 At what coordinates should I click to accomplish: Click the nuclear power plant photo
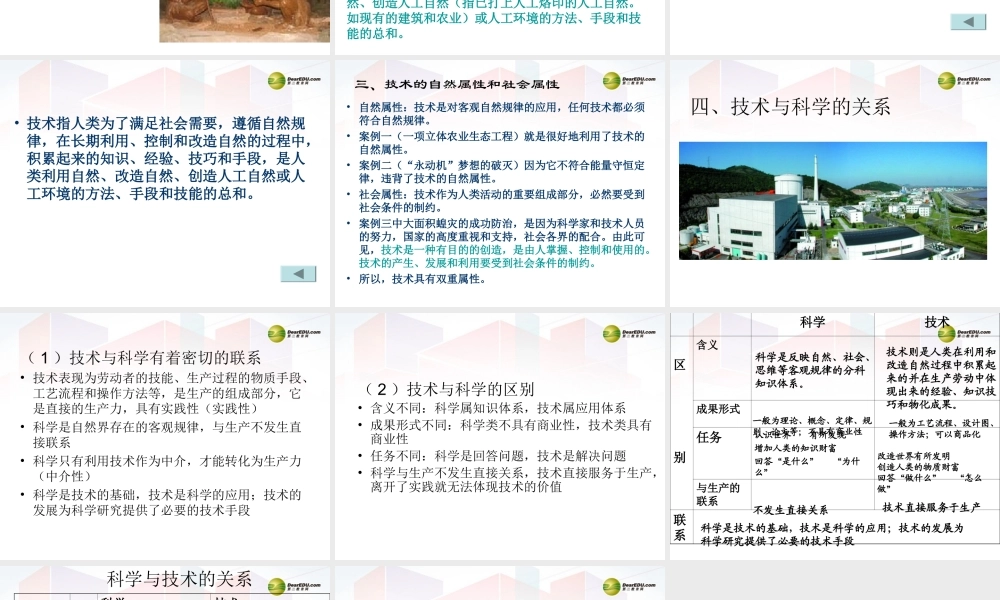pos(833,201)
